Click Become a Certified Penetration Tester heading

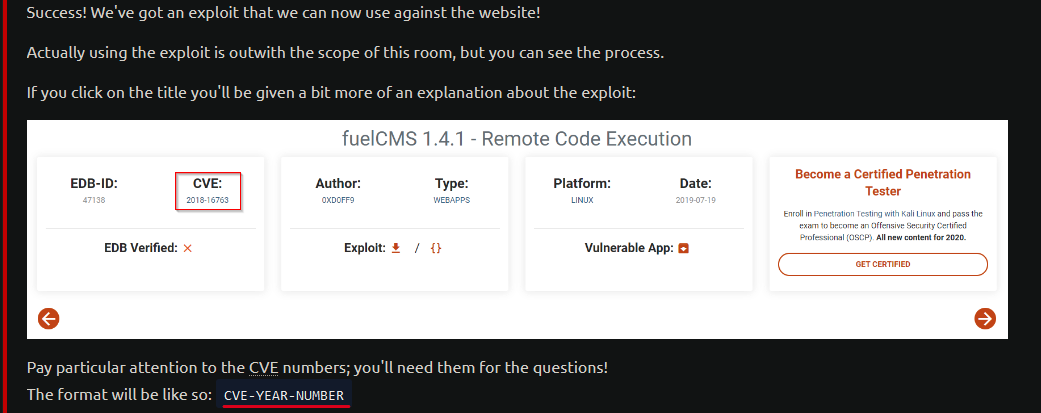(x=882, y=183)
